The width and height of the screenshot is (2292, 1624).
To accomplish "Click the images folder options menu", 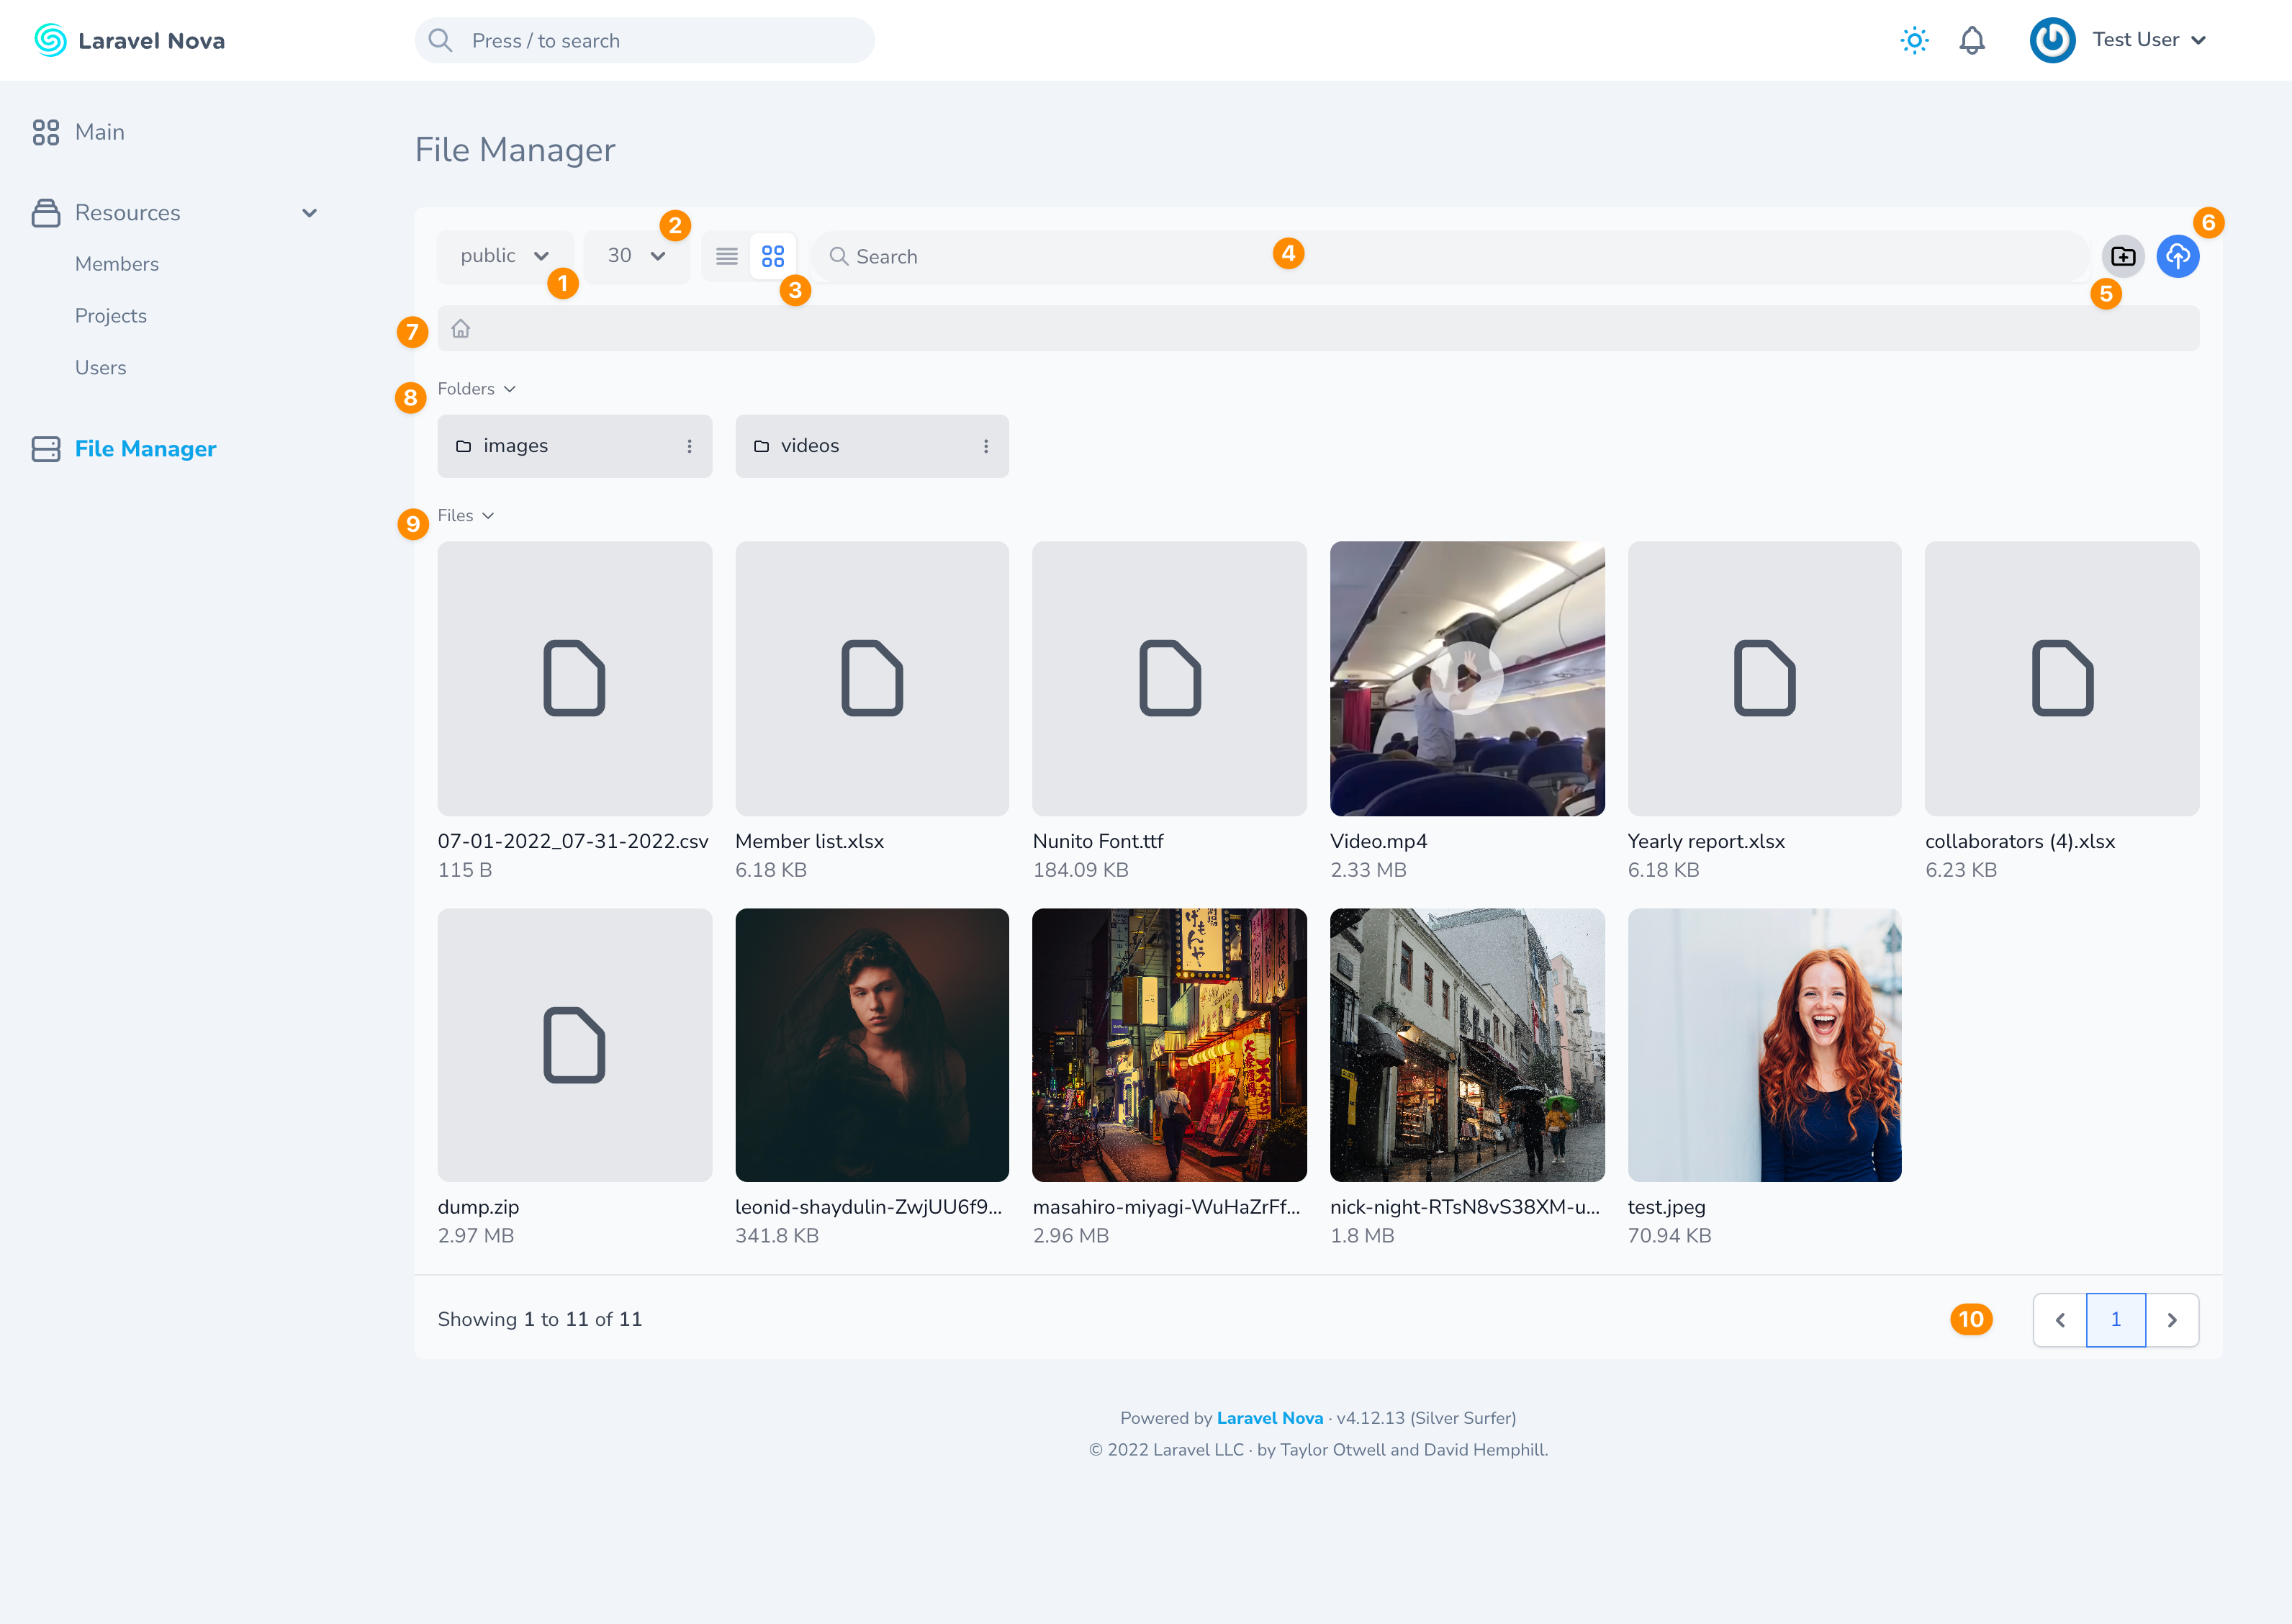I will (x=689, y=446).
